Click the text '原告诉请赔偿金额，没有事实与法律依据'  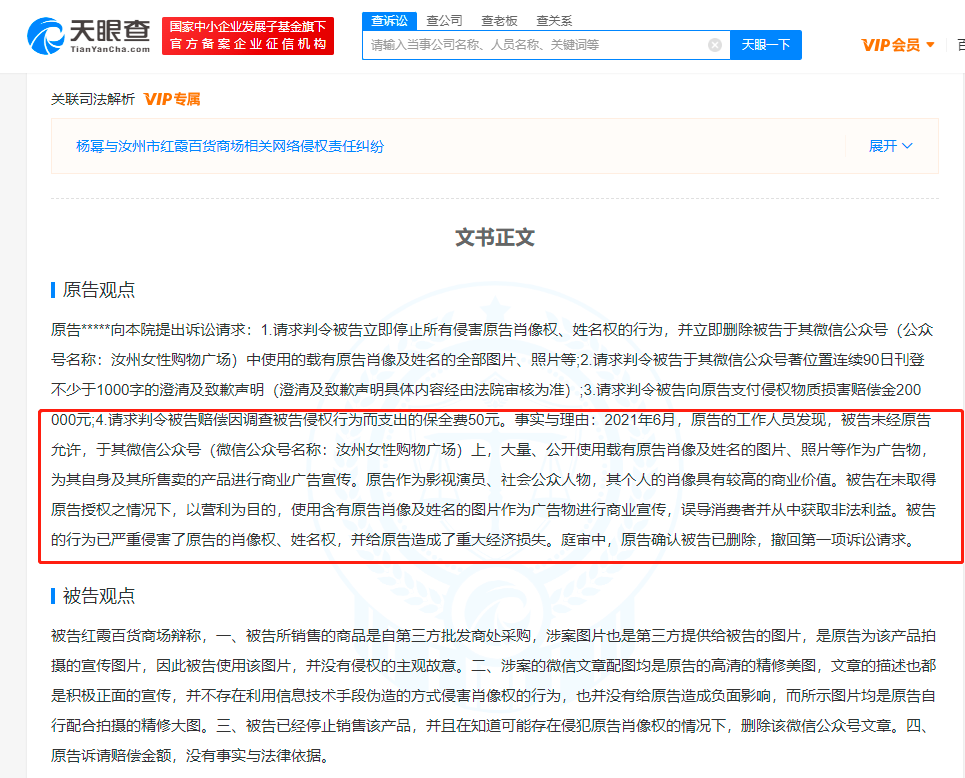pos(186,756)
